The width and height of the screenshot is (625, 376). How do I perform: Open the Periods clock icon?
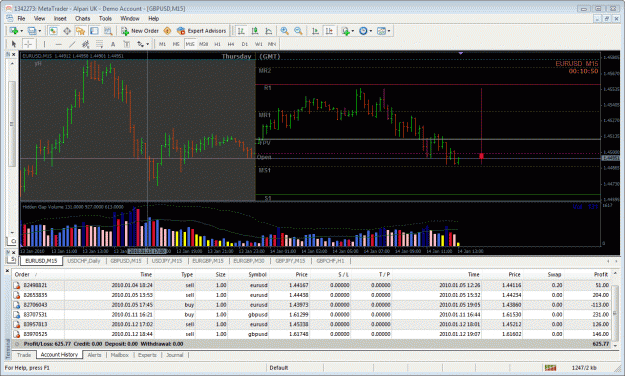point(363,31)
